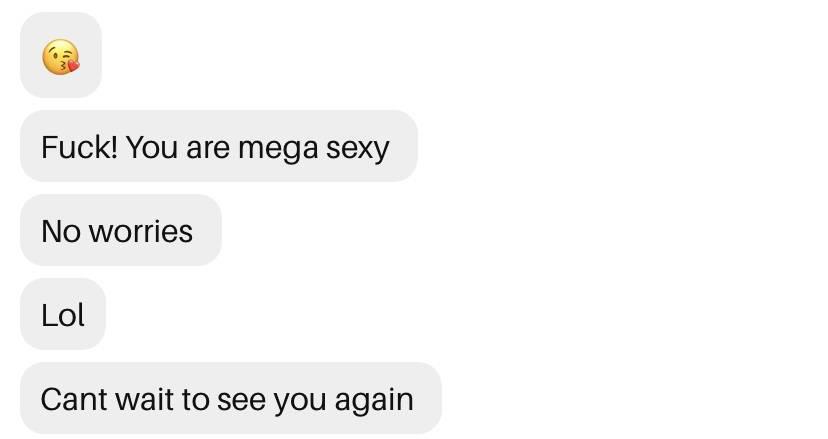
Task: Select the 'No worries' message bubble
Action: pyautogui.click(x=121, y=230)
